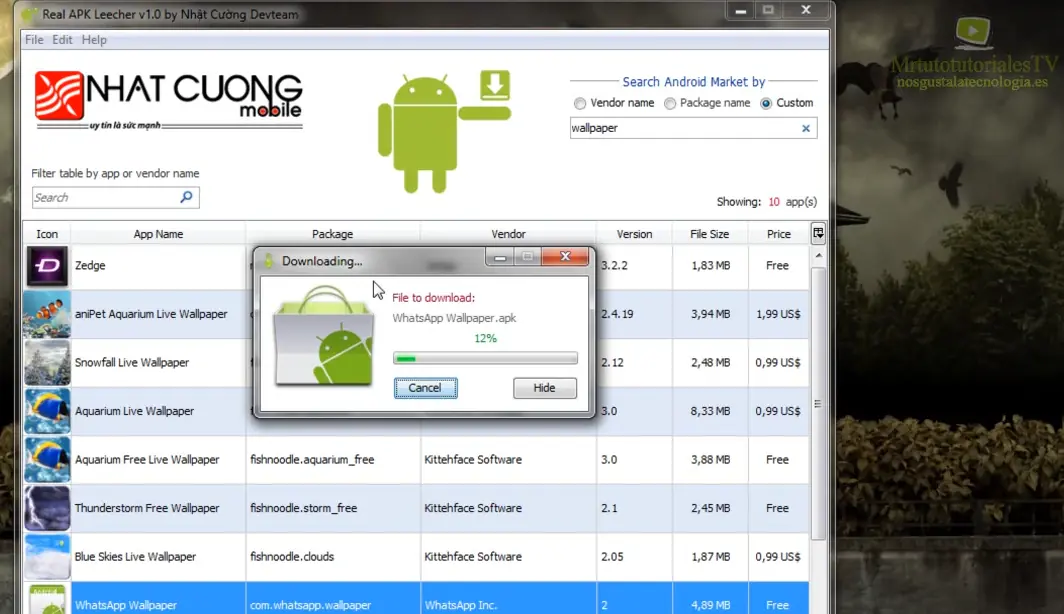Open the Help menu
The width and height of the screenshot is (1064, 614).
[x=94, y=39]
